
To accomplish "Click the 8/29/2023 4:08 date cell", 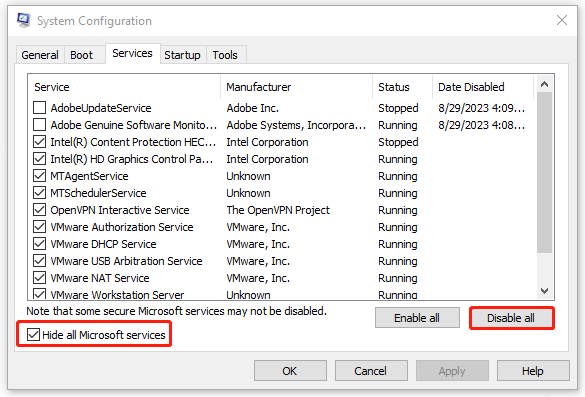I will coord(481,125).
